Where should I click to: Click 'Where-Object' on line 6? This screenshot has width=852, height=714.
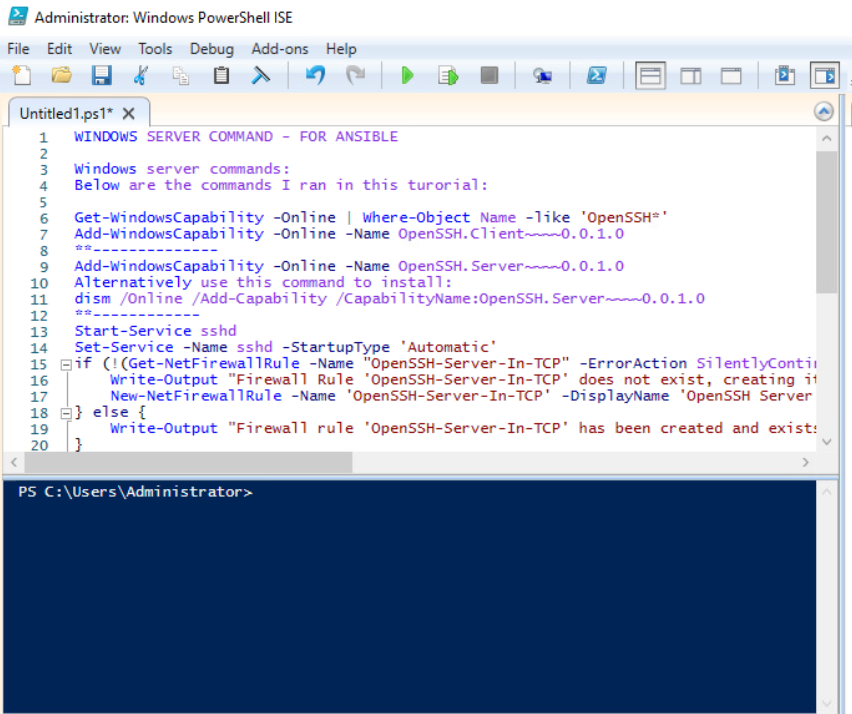pyautogui.click(x=416, y=217)
